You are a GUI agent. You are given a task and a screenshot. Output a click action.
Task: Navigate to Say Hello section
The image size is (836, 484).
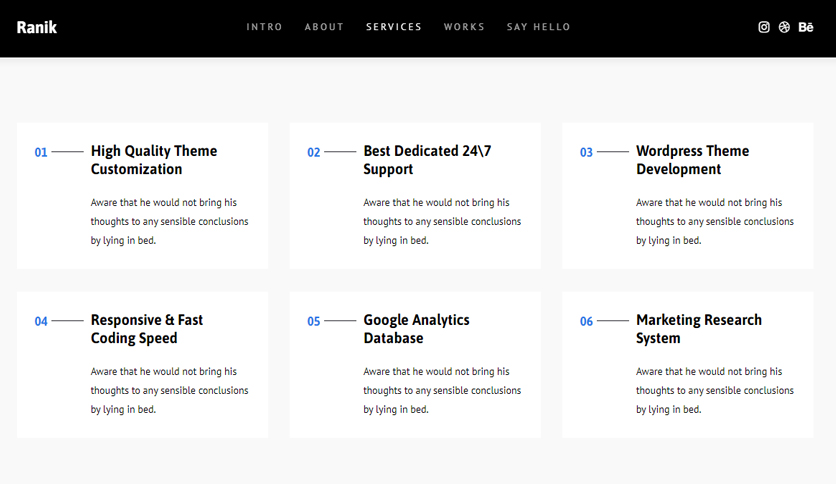538,27
